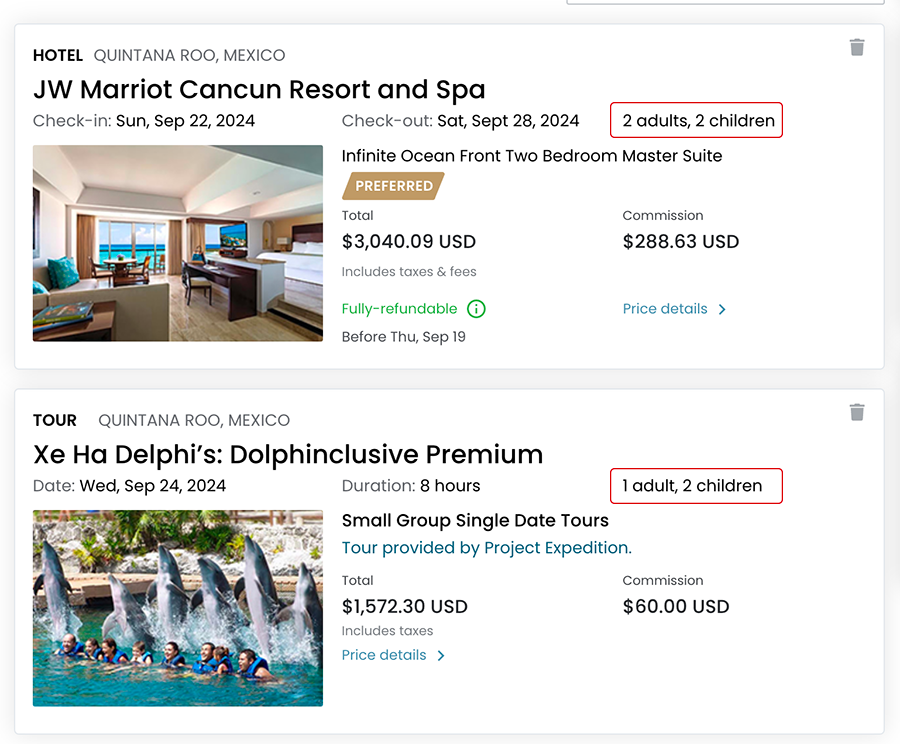
Task: Remove the Xe Ha Delphi's tour item
Action: pyautogui.click(x=857, y=412)
